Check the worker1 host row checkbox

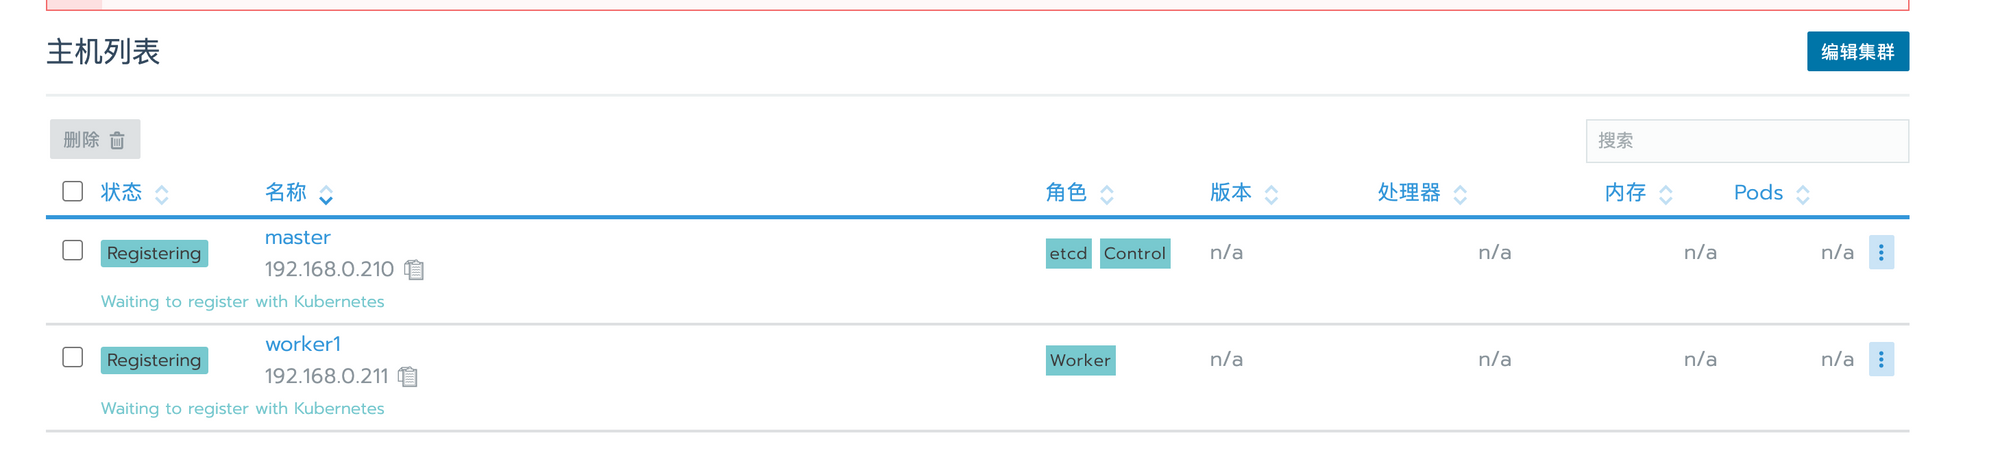pyautogui.click(x=72, y=357)
